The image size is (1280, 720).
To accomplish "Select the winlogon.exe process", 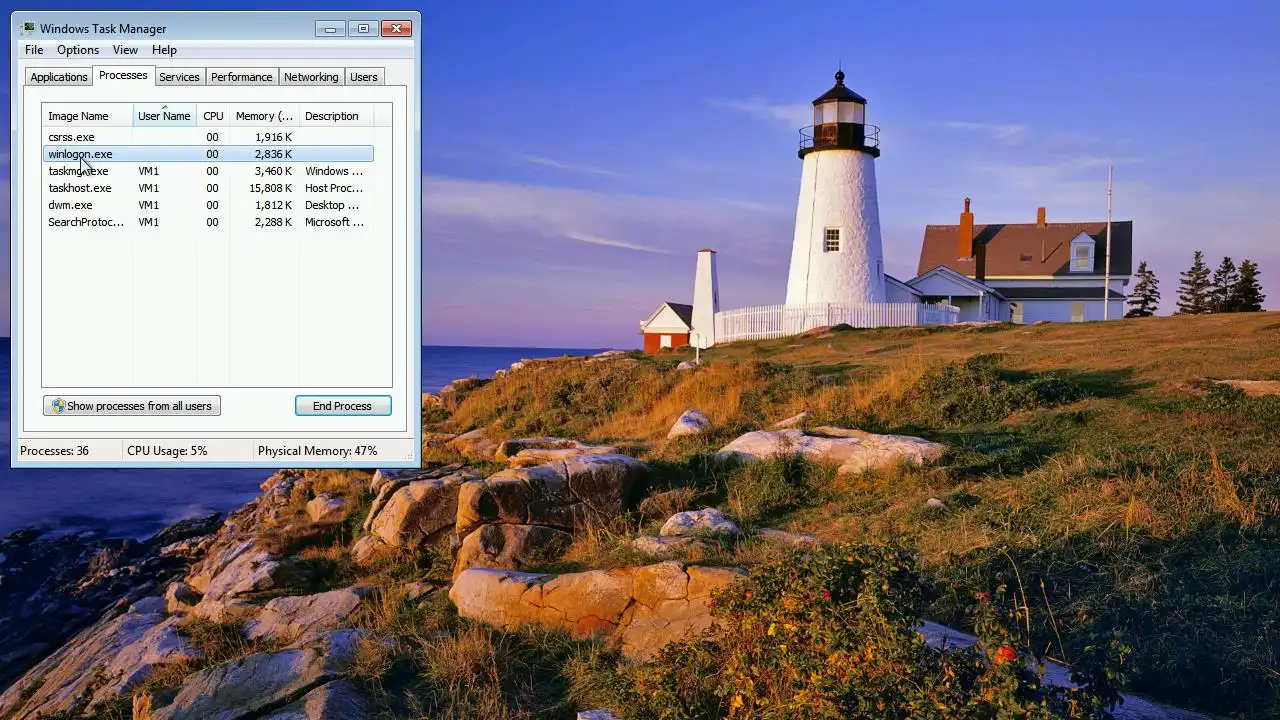I will click(208, 154).
